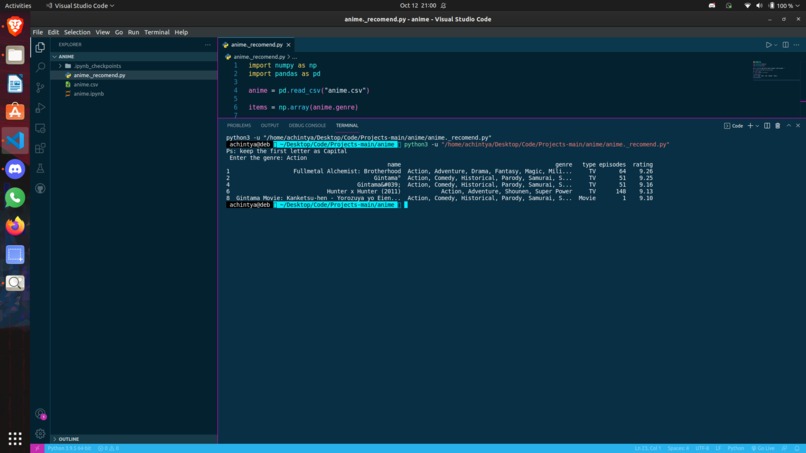The image size is (806, 453).
Task: Open the Help menu
Action: click(181, 32)
